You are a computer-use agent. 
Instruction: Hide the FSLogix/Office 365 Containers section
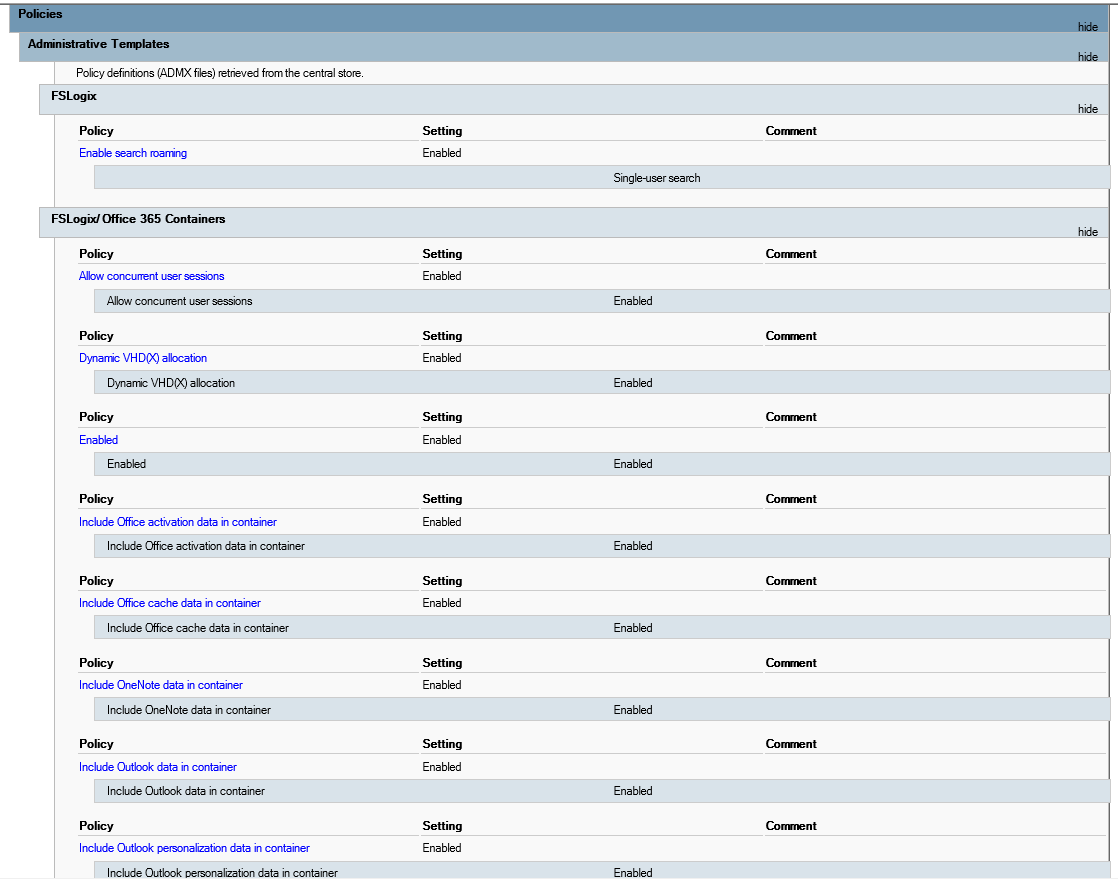1087,232
